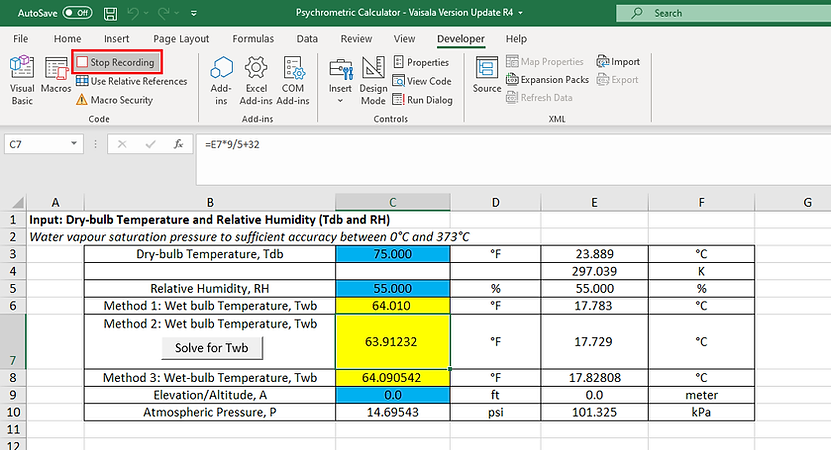Redo the last action

click(x=163, y=13)
